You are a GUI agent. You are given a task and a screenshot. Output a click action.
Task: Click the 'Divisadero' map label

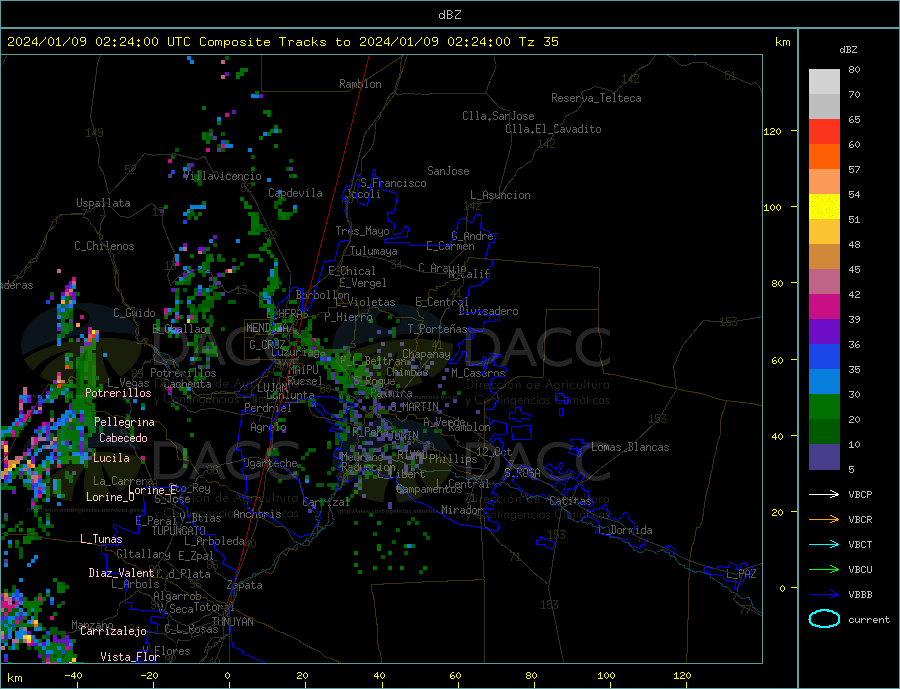click(x=488, y=311)
